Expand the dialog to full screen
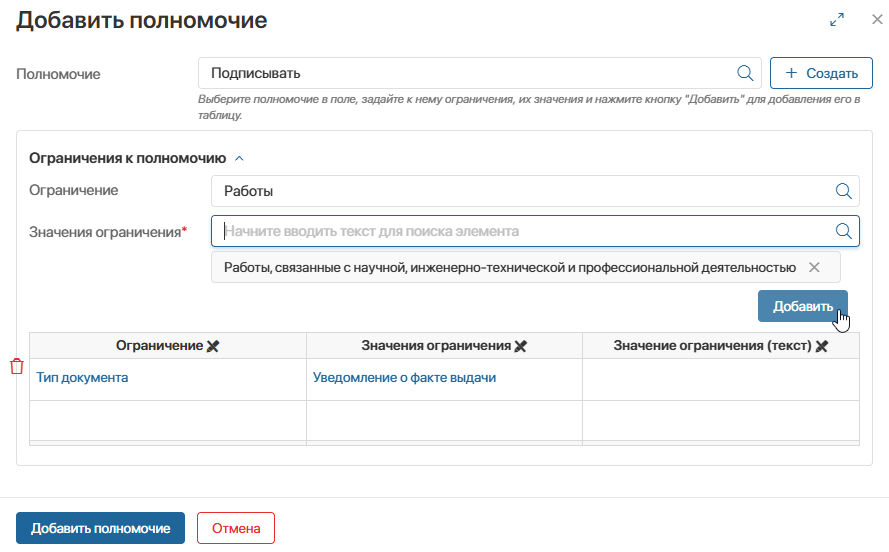This screenshot has height=552, width=889. click(x=837, y=20)
